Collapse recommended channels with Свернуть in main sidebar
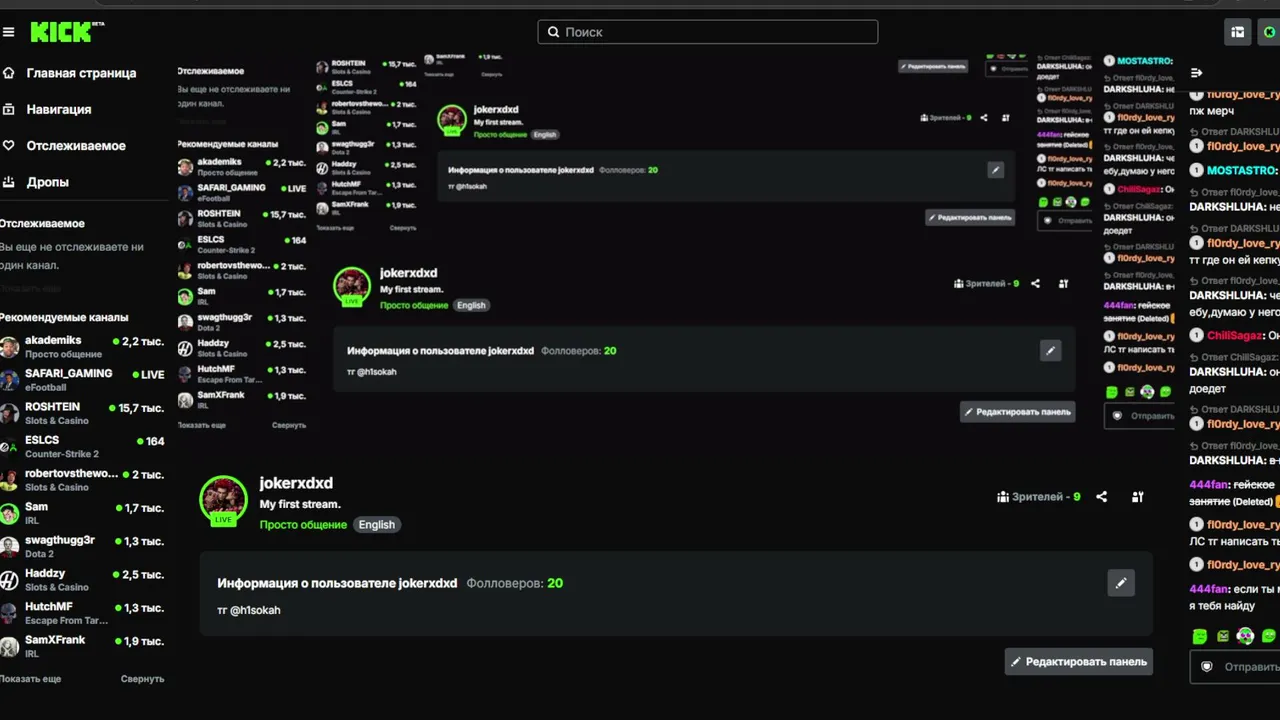The height and width of the screenshot is (720, 1280). point(143,679)
